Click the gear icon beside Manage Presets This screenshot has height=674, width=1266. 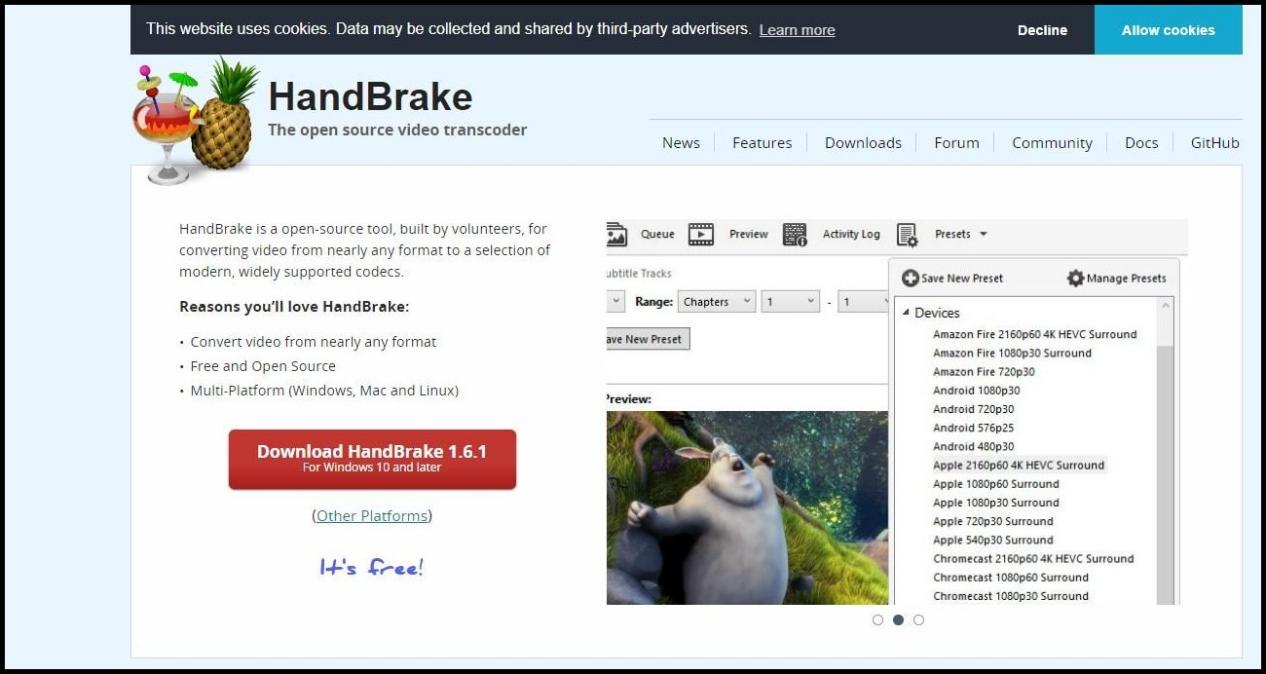click(1075, 278)
